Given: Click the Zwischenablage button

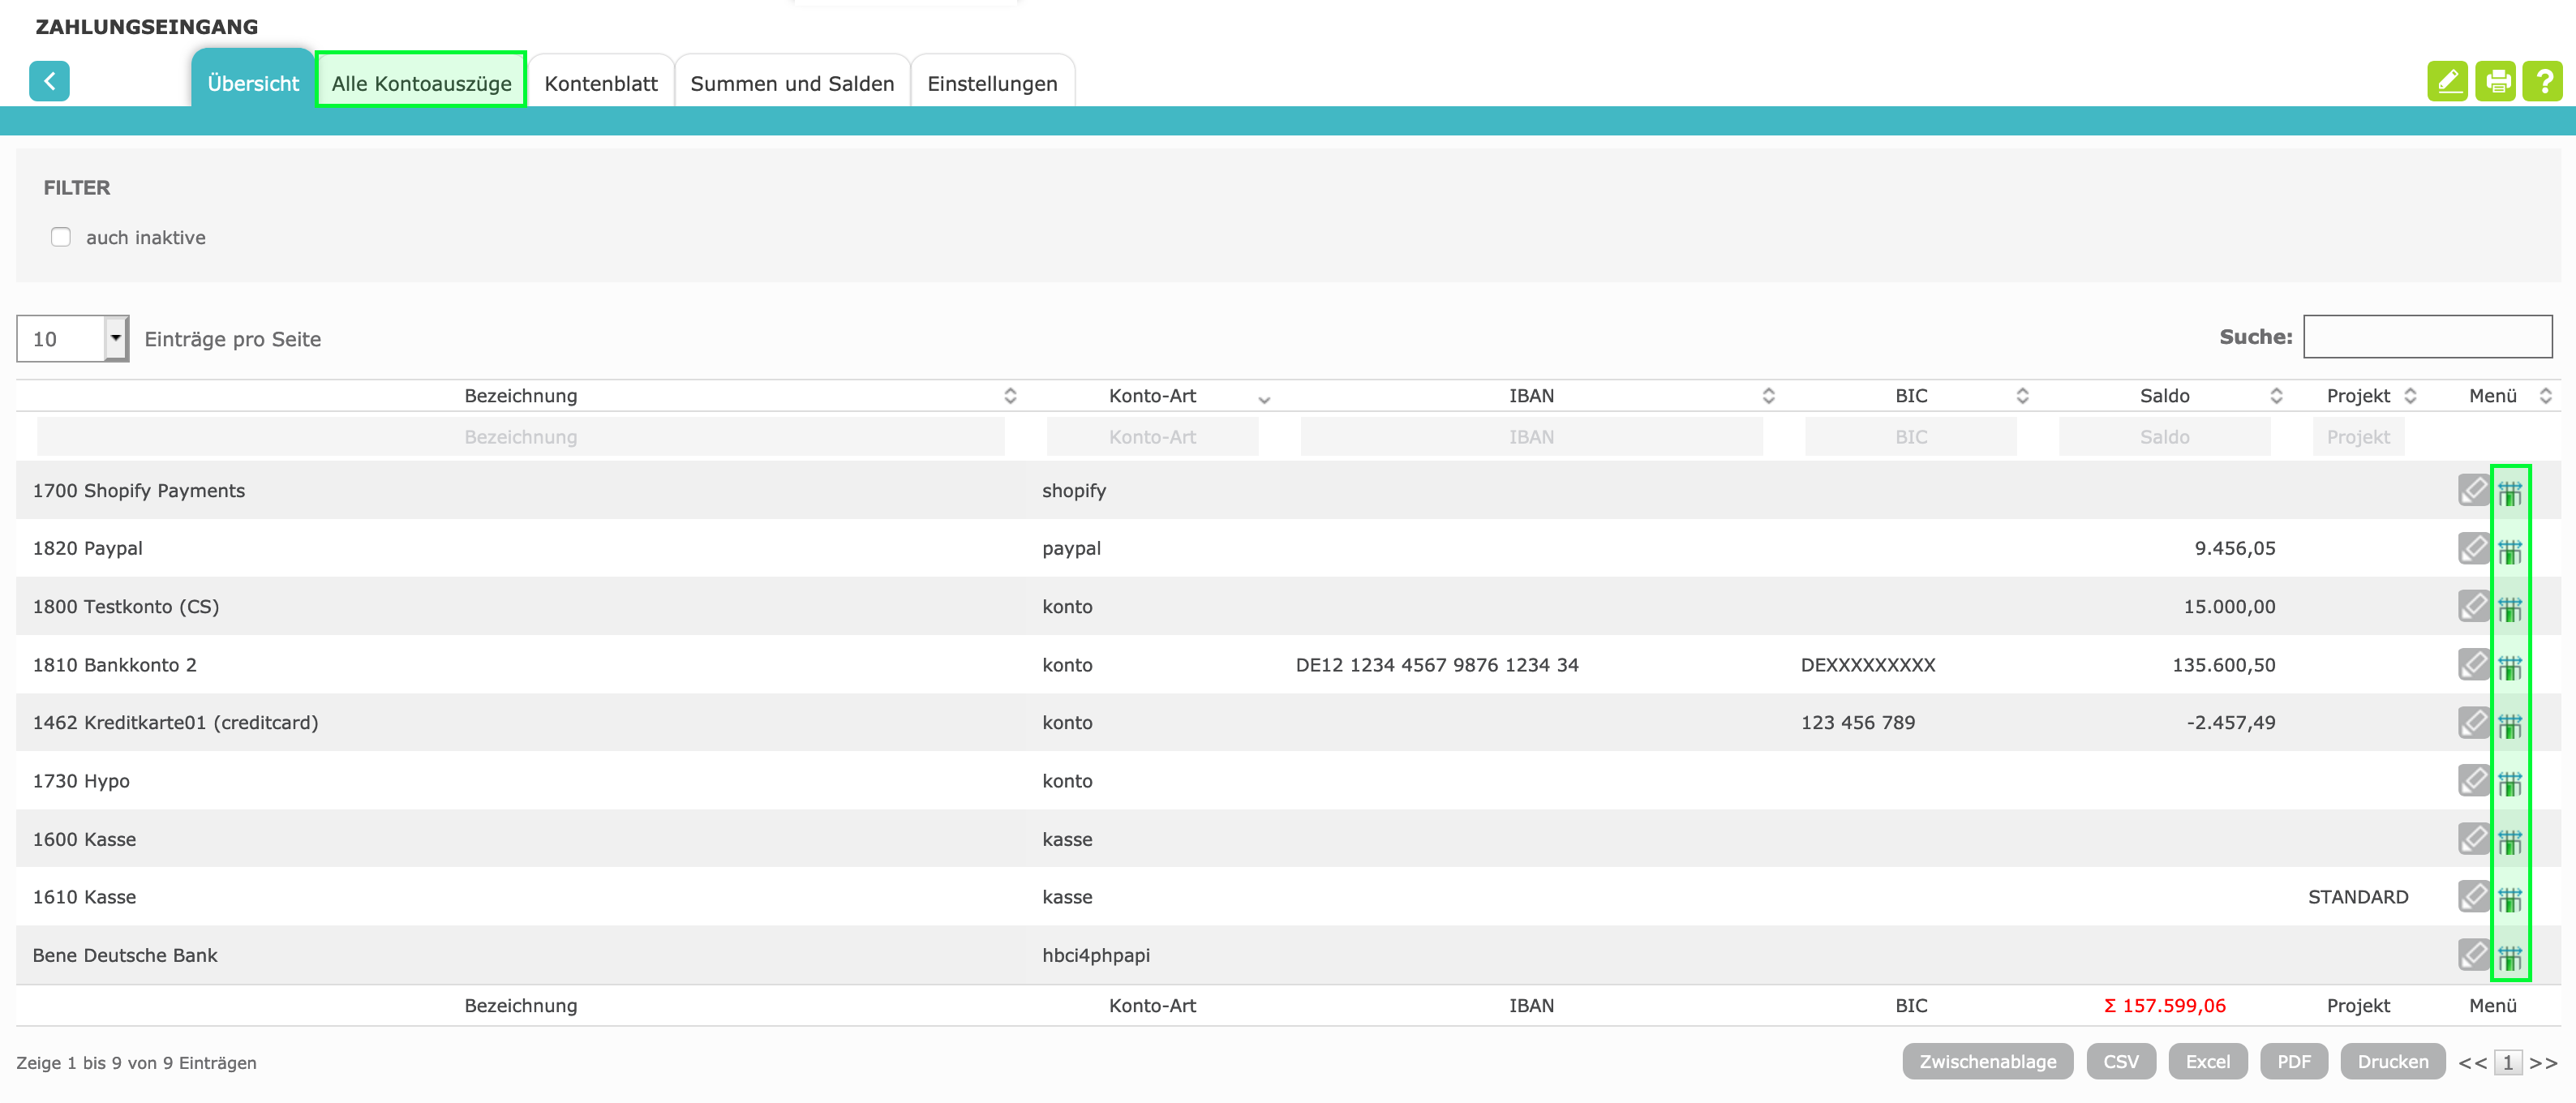Looking at the screenshot, I should tap(1987, 1061).
